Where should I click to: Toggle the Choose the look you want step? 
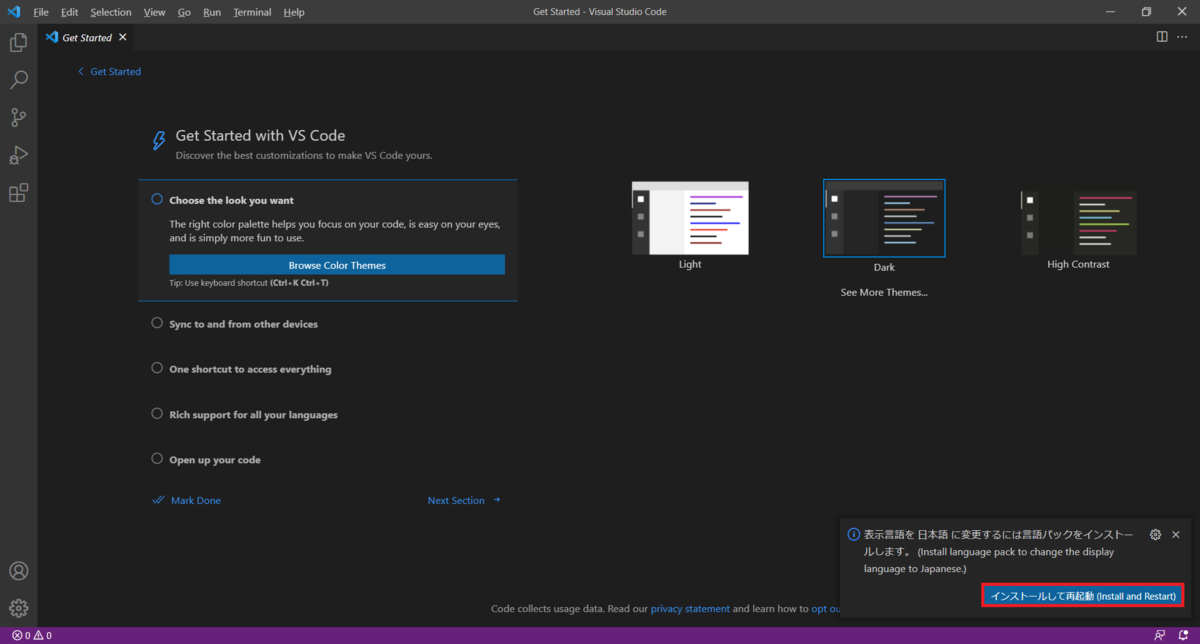pos(157,199)
